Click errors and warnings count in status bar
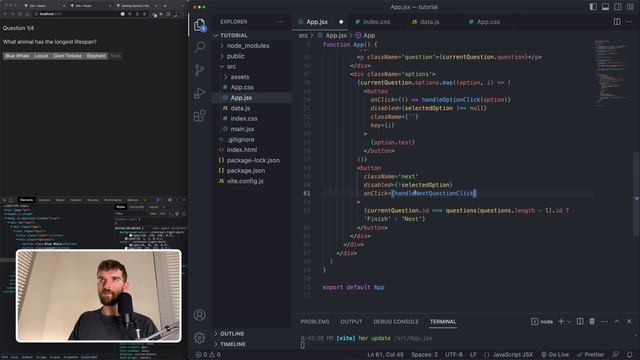The width and height of the screenshot is (640, 360). [x=208, y=355]
